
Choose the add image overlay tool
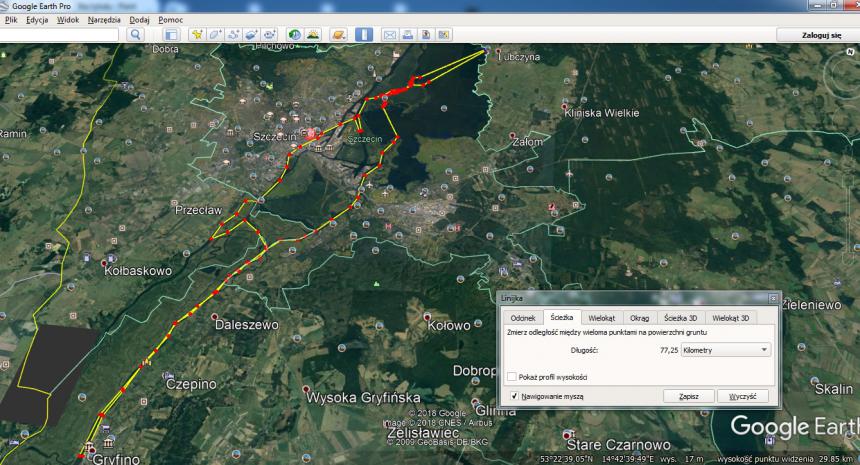(251, 35)
